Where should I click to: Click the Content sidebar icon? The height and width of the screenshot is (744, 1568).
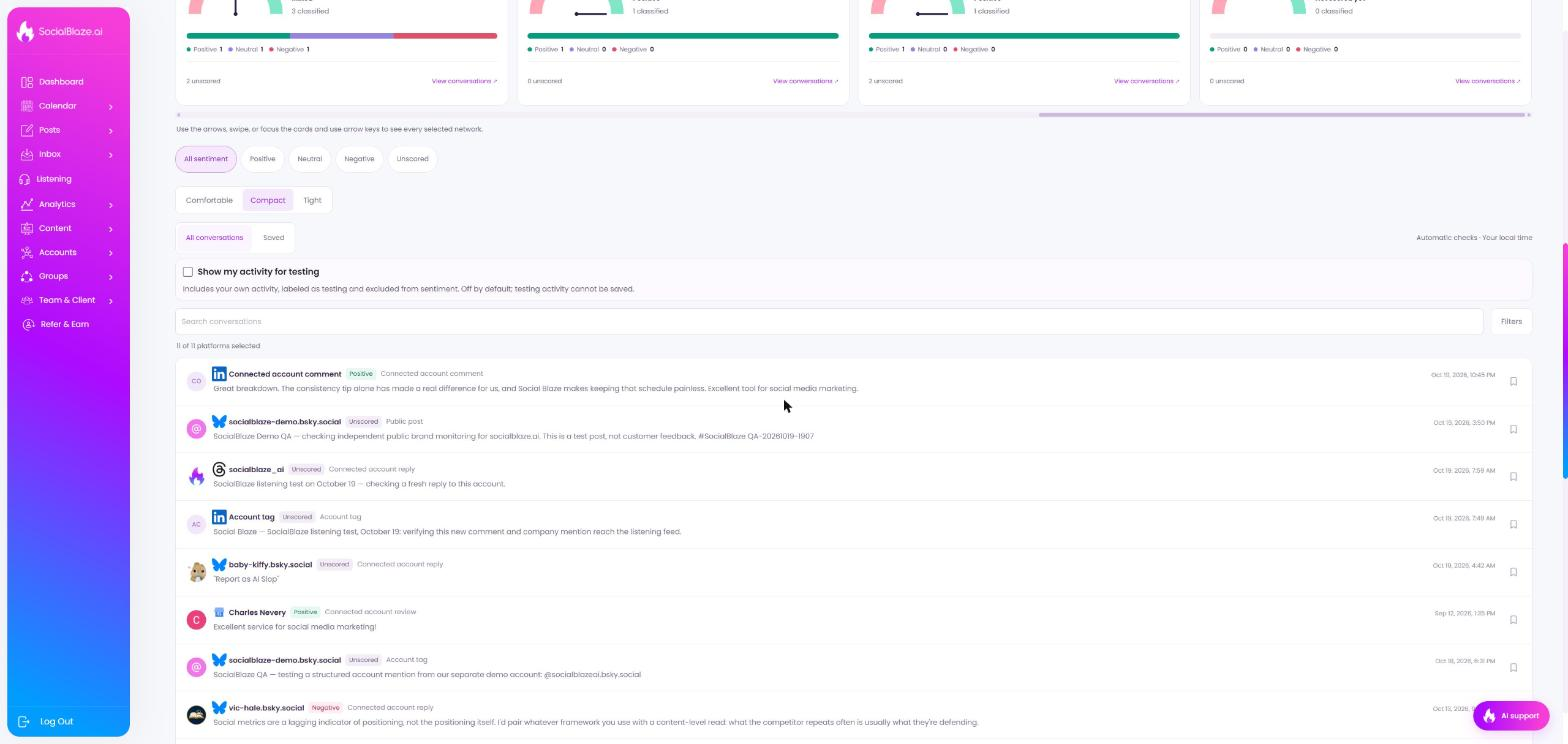click(27, 228)
